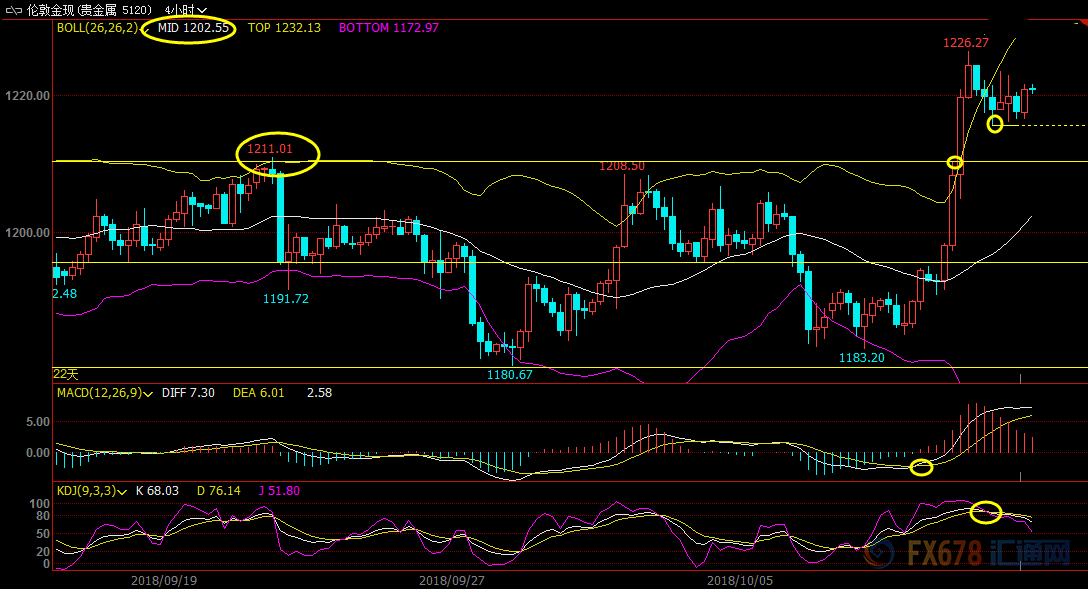
Task: Click the TOP 1232.13 value
Action: [x=284, y=28]
